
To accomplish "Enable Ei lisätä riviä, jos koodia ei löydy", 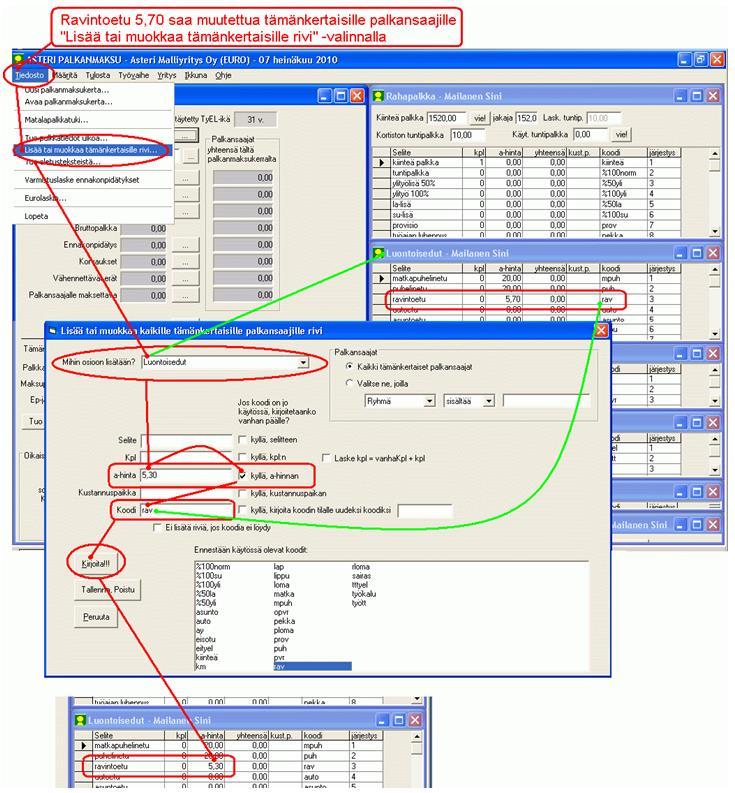I will pyautogui.click(x=157, y=527).
